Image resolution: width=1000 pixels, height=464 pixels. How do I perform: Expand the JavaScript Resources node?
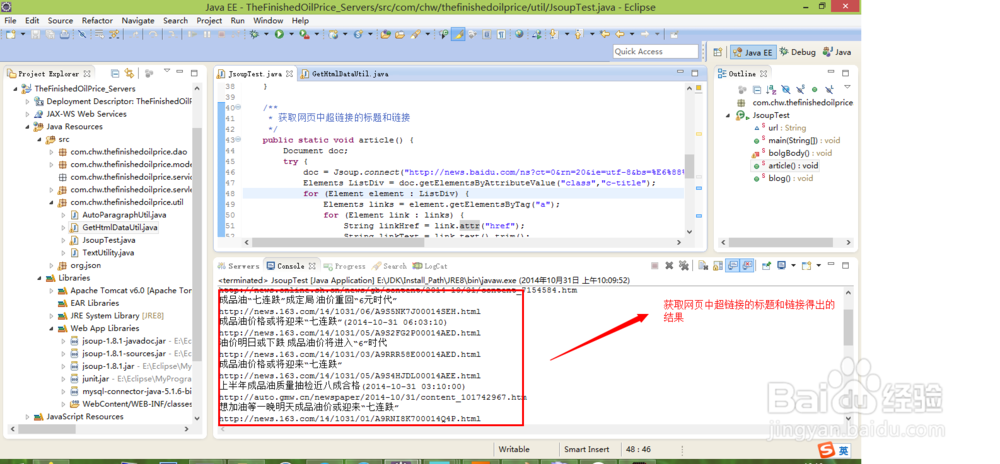pyautogui.click(x=27, y=417)
